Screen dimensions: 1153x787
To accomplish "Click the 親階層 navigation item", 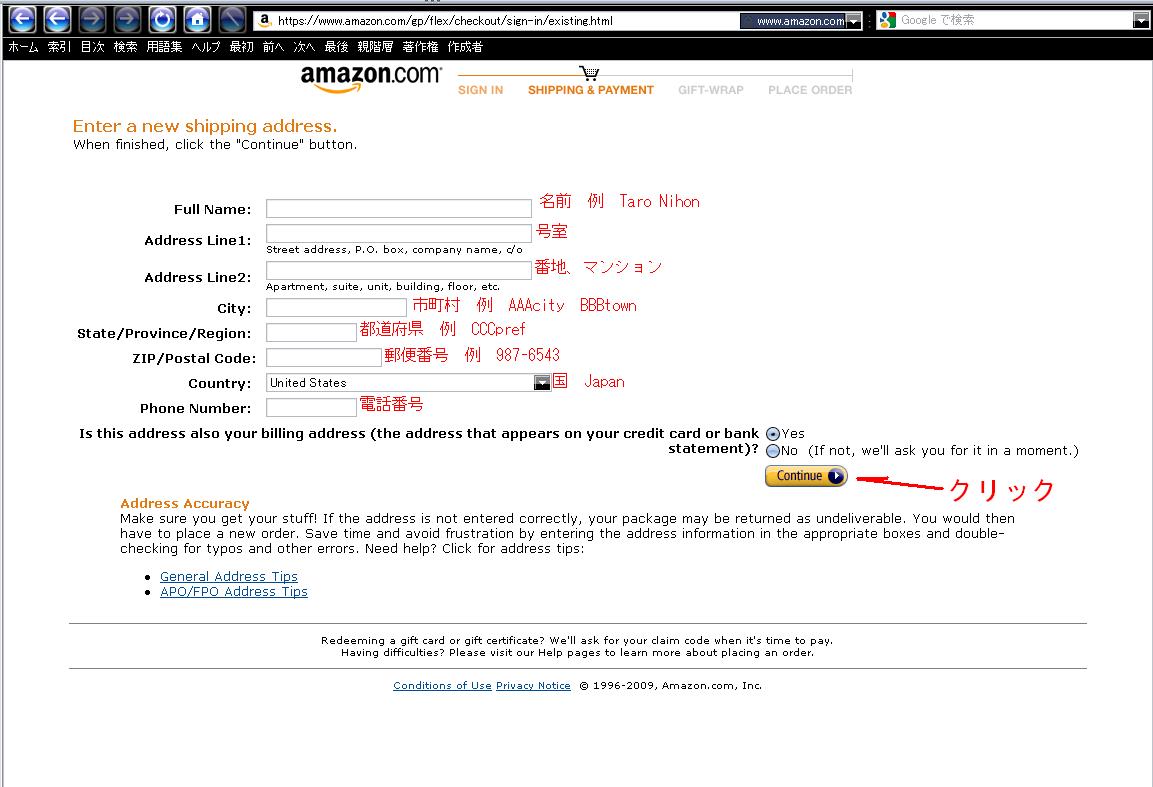I will [x=375, y=47].
